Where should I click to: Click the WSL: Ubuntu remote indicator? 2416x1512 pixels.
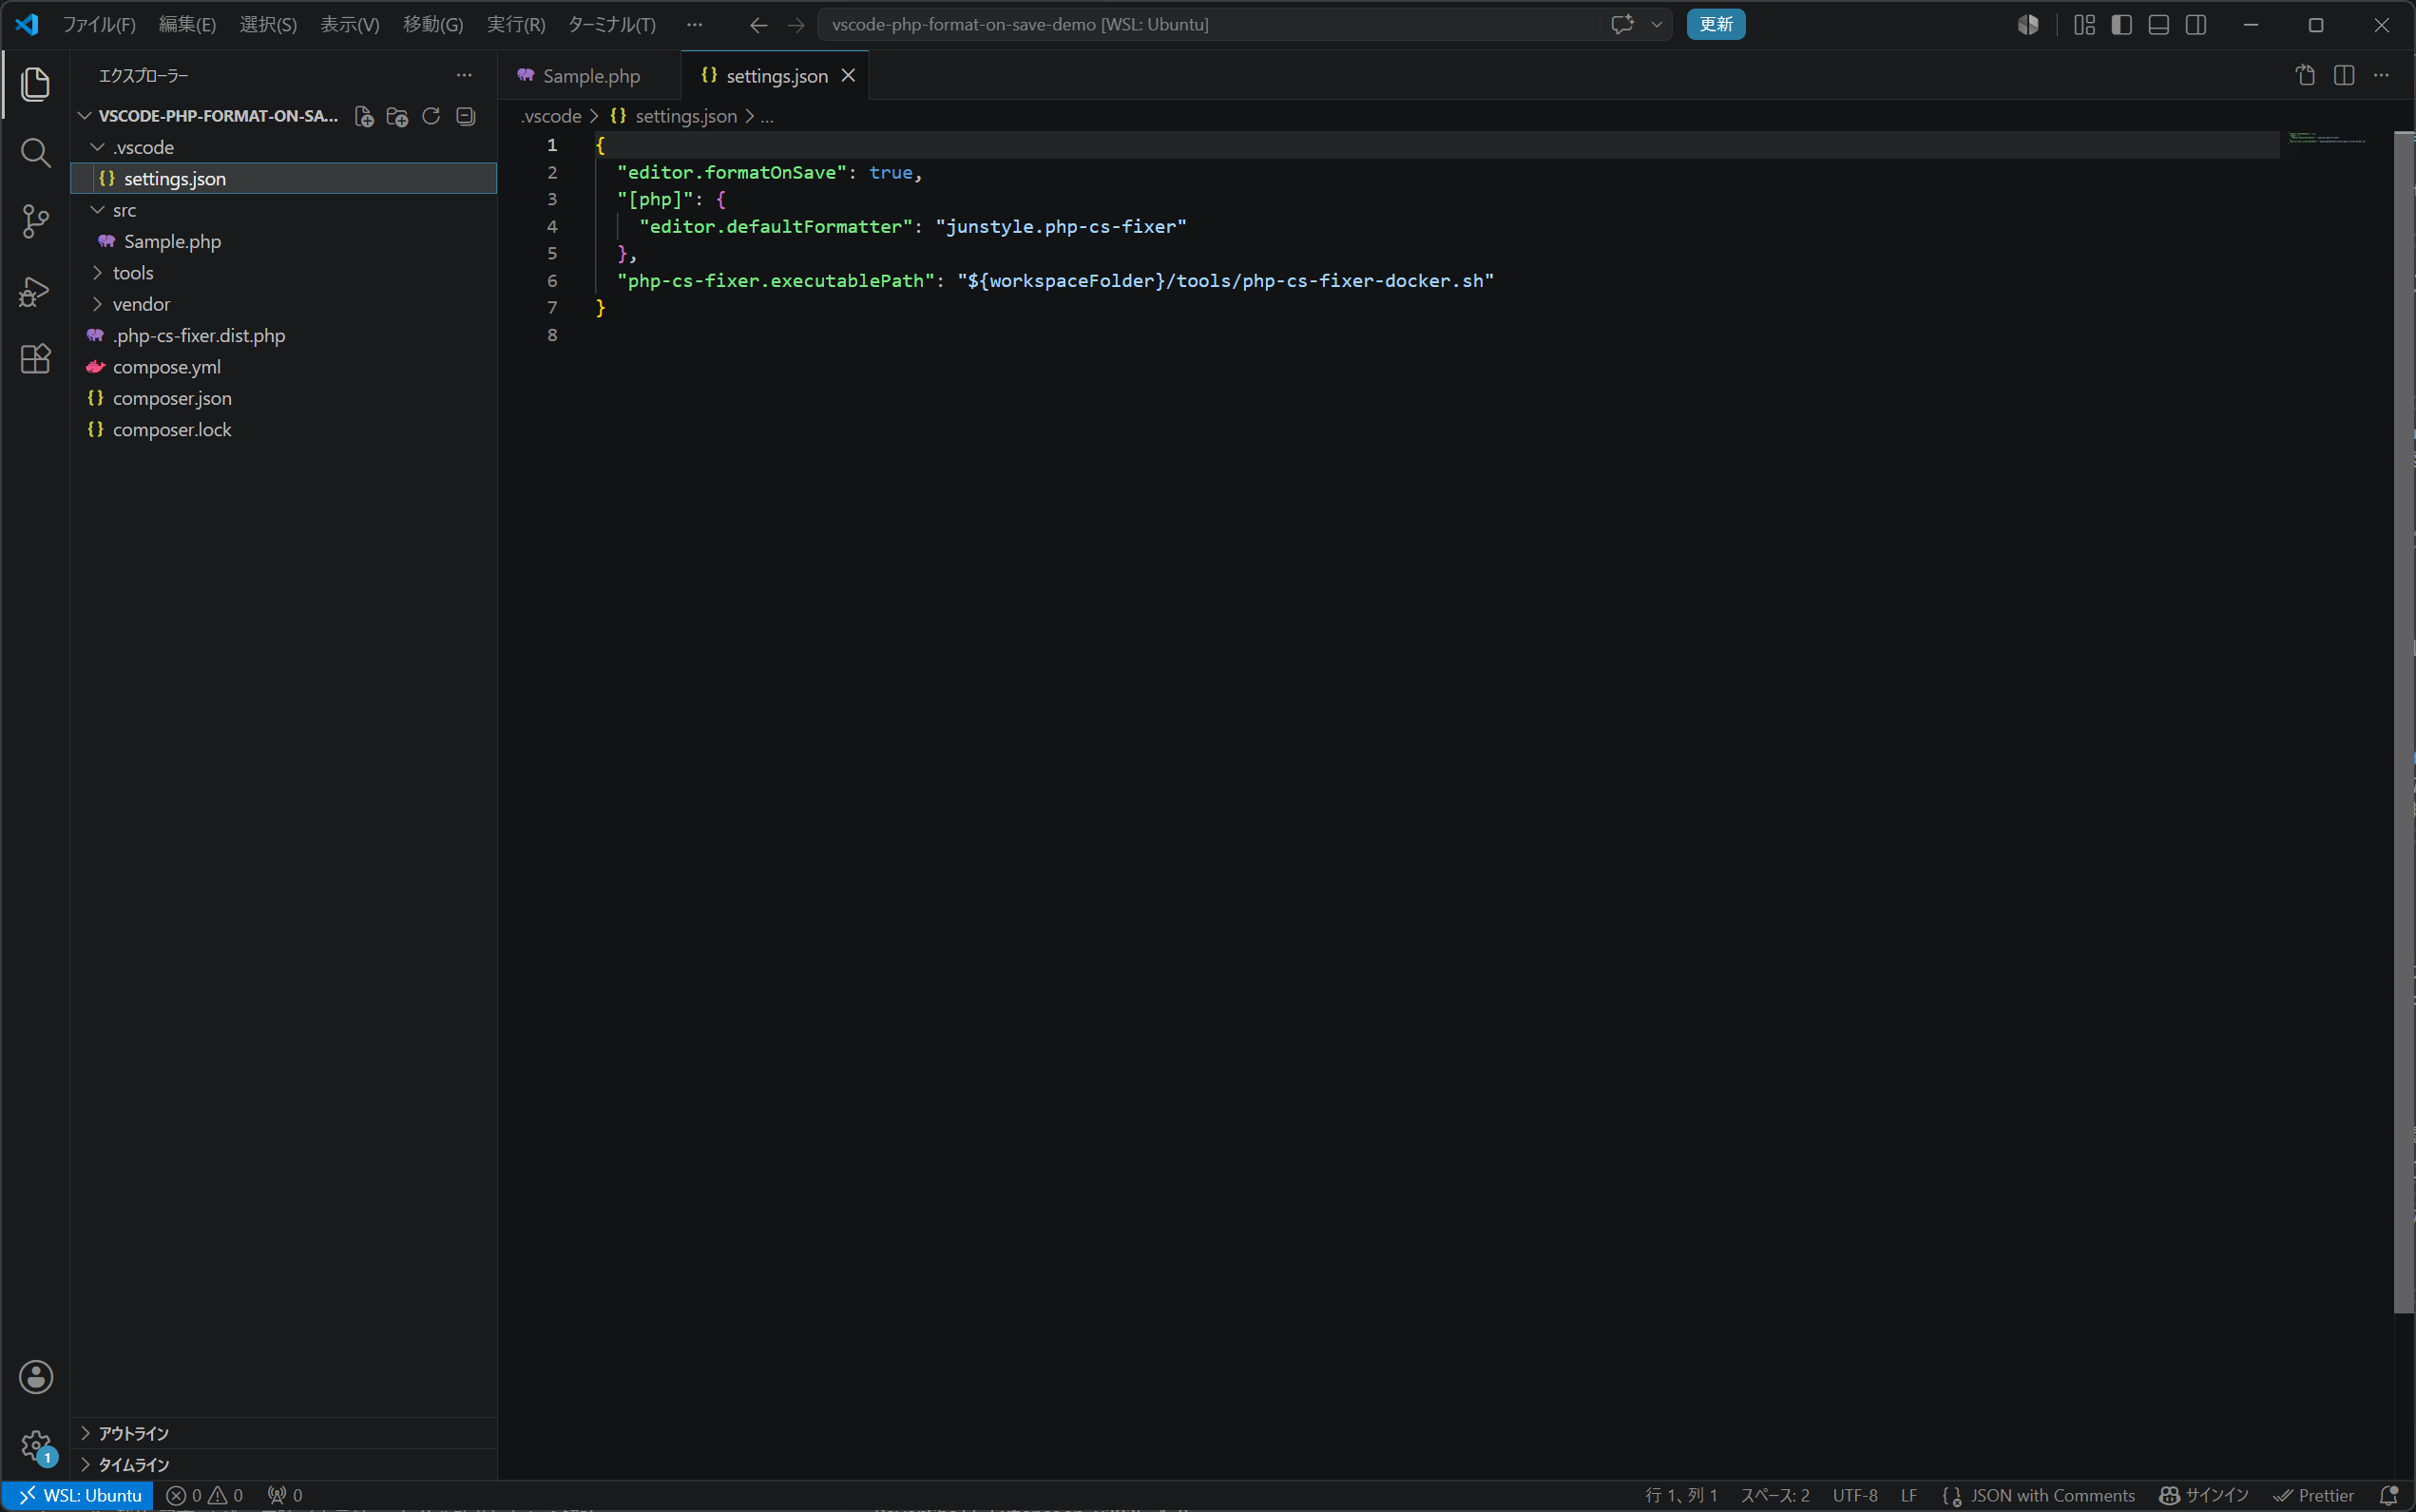point(78,1495)
